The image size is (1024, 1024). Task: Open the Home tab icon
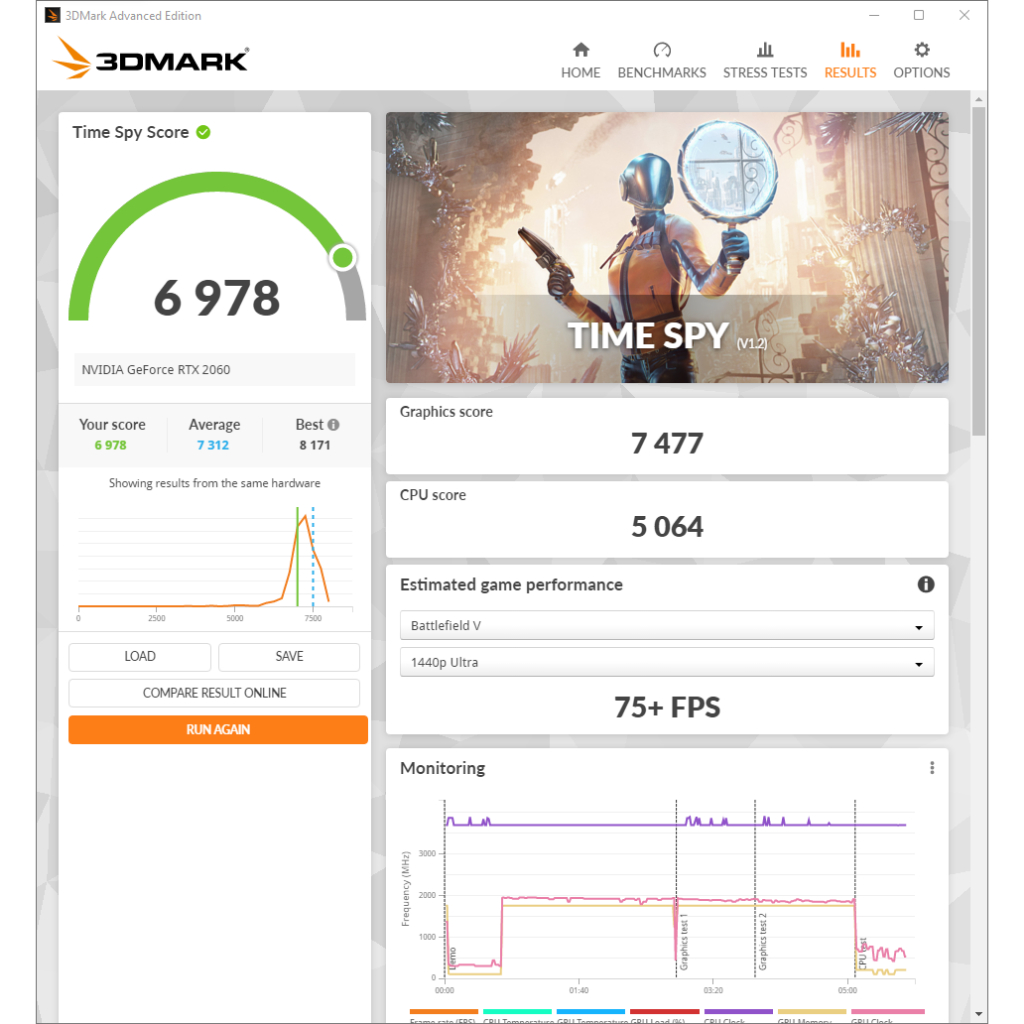point(581,50)
